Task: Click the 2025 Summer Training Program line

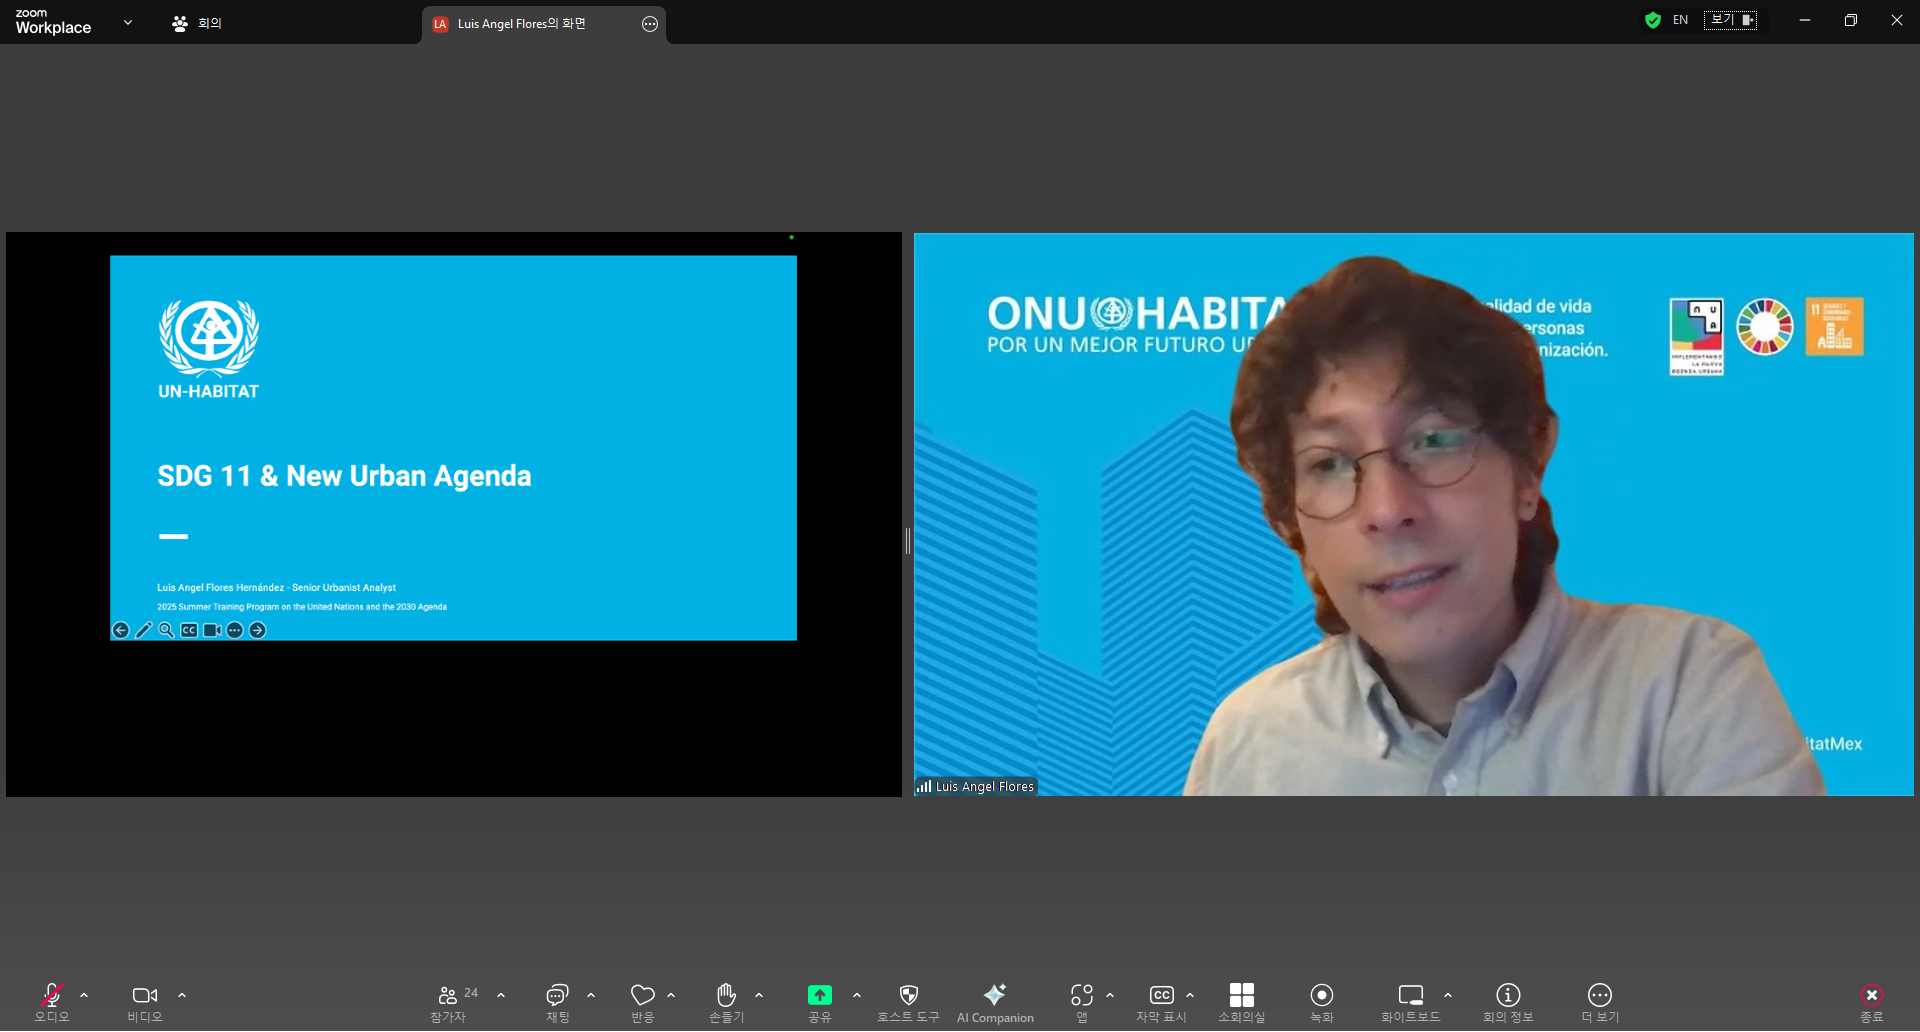Action: pos(302,607)
